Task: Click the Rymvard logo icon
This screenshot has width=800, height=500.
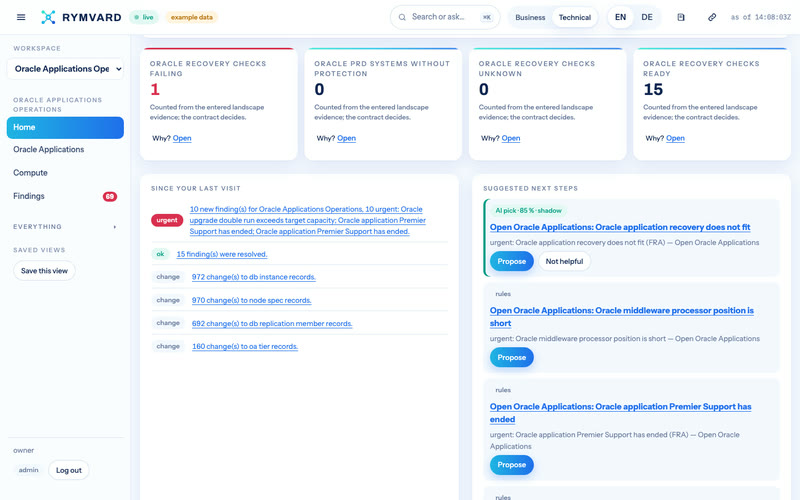Action: pos(48,17)
